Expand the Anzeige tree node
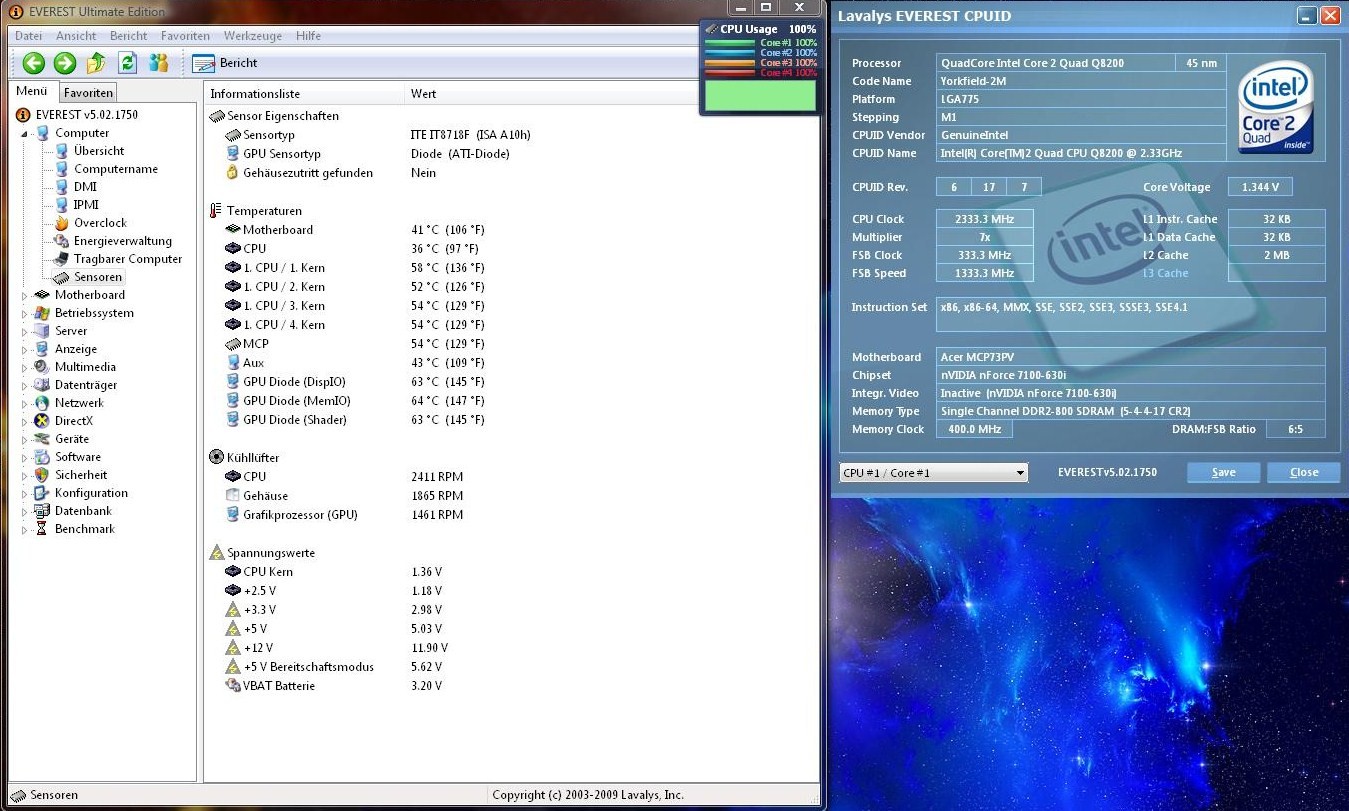Screen dimensions: 1349x811 pos(26,349)
